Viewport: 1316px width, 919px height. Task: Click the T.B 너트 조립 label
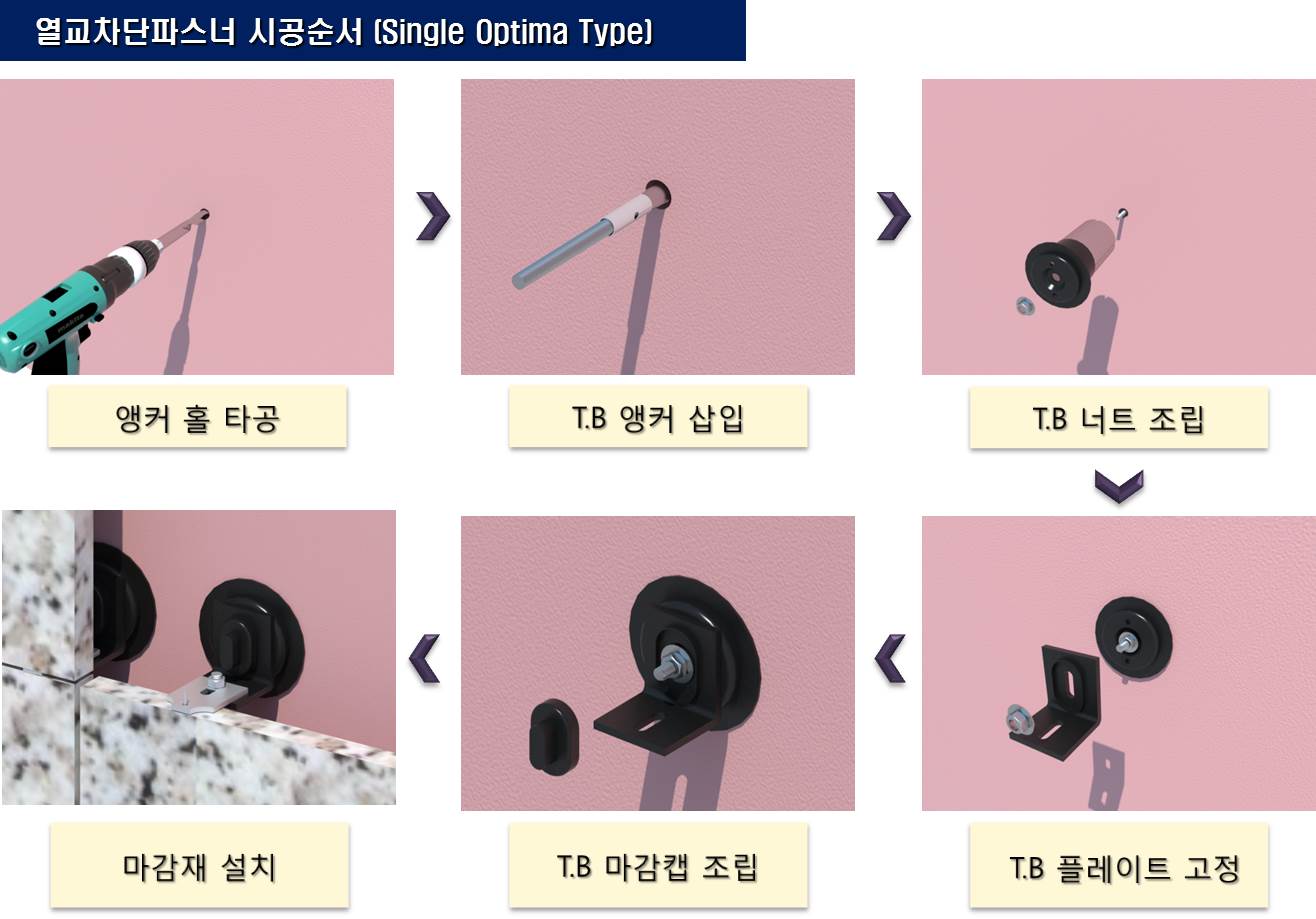pos(1118,418)
